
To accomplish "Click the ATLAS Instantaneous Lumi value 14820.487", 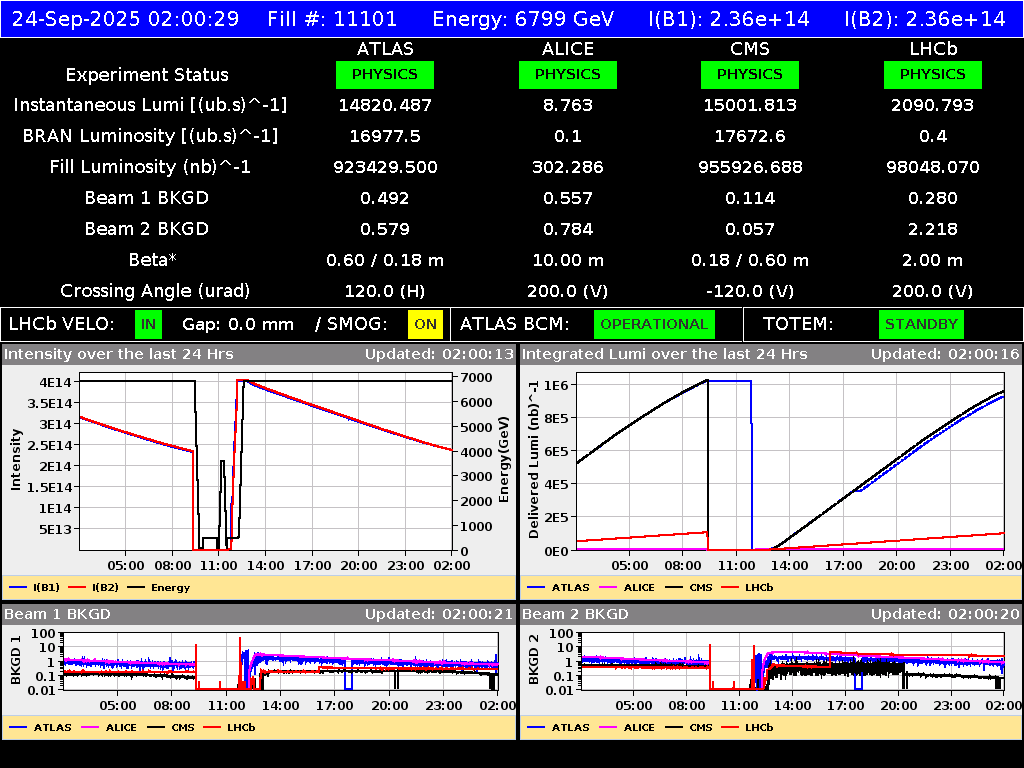I will click(386, 105).
